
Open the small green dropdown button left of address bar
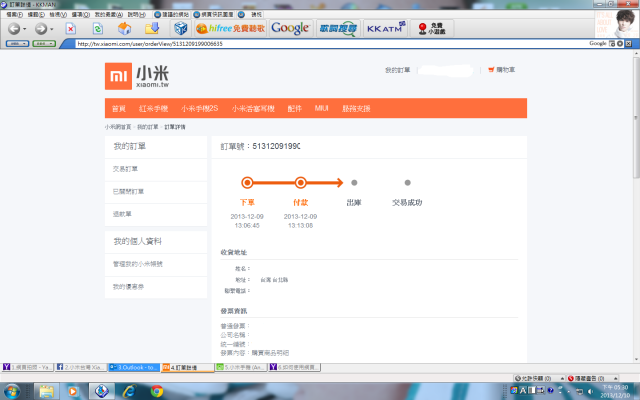tap(44, 43)
